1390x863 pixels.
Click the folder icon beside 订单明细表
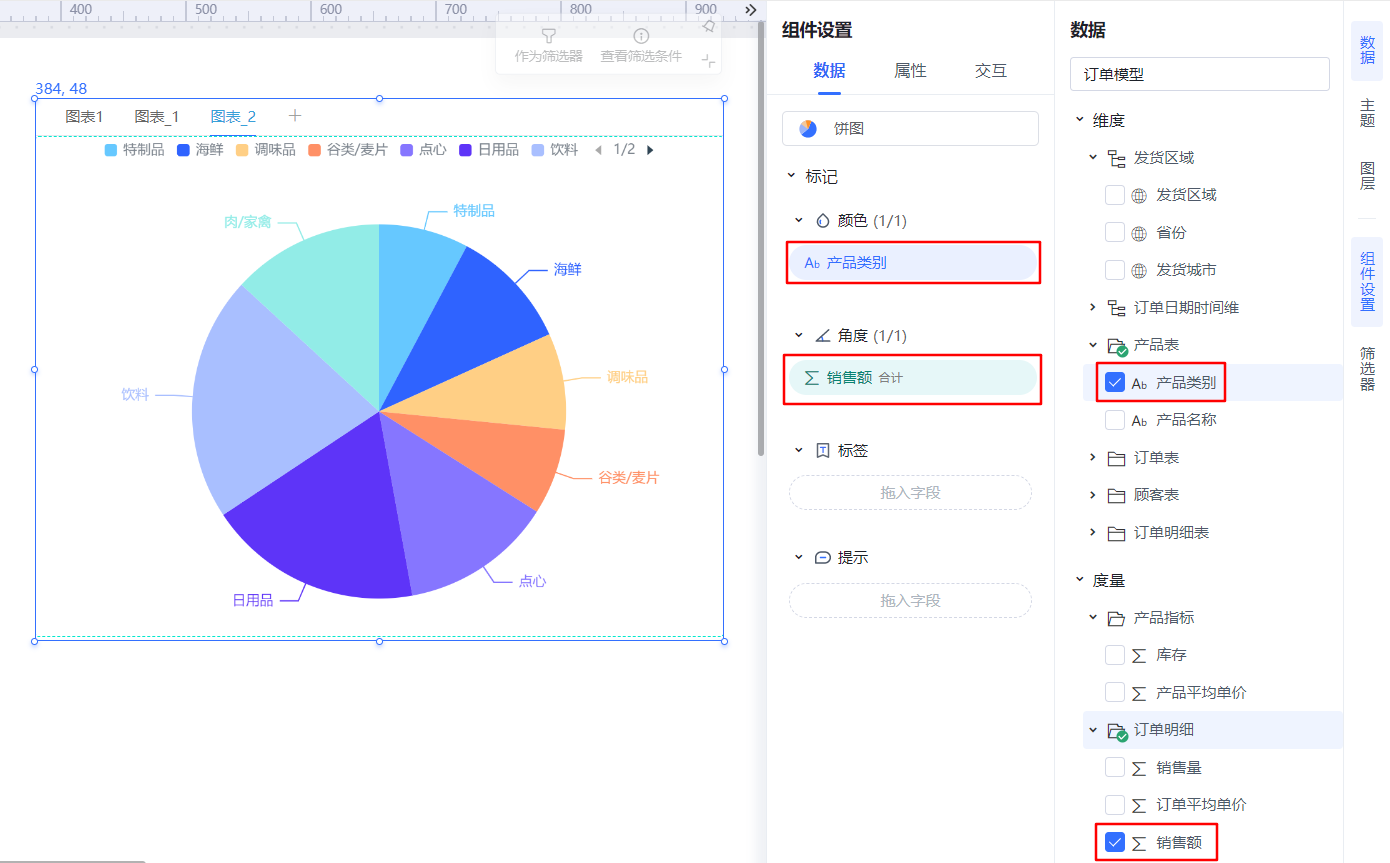tap(1117, 533)
